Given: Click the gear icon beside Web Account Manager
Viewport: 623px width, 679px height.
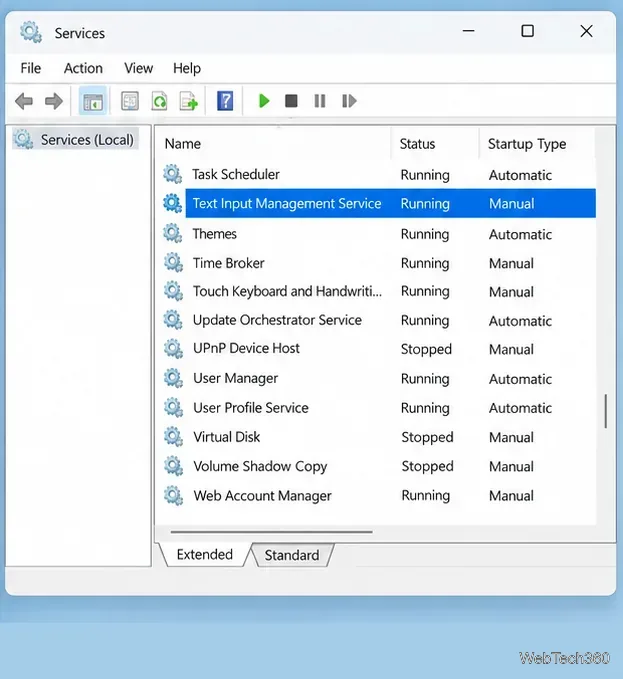Looking at the screenshot, I should [x=173, y=495].
